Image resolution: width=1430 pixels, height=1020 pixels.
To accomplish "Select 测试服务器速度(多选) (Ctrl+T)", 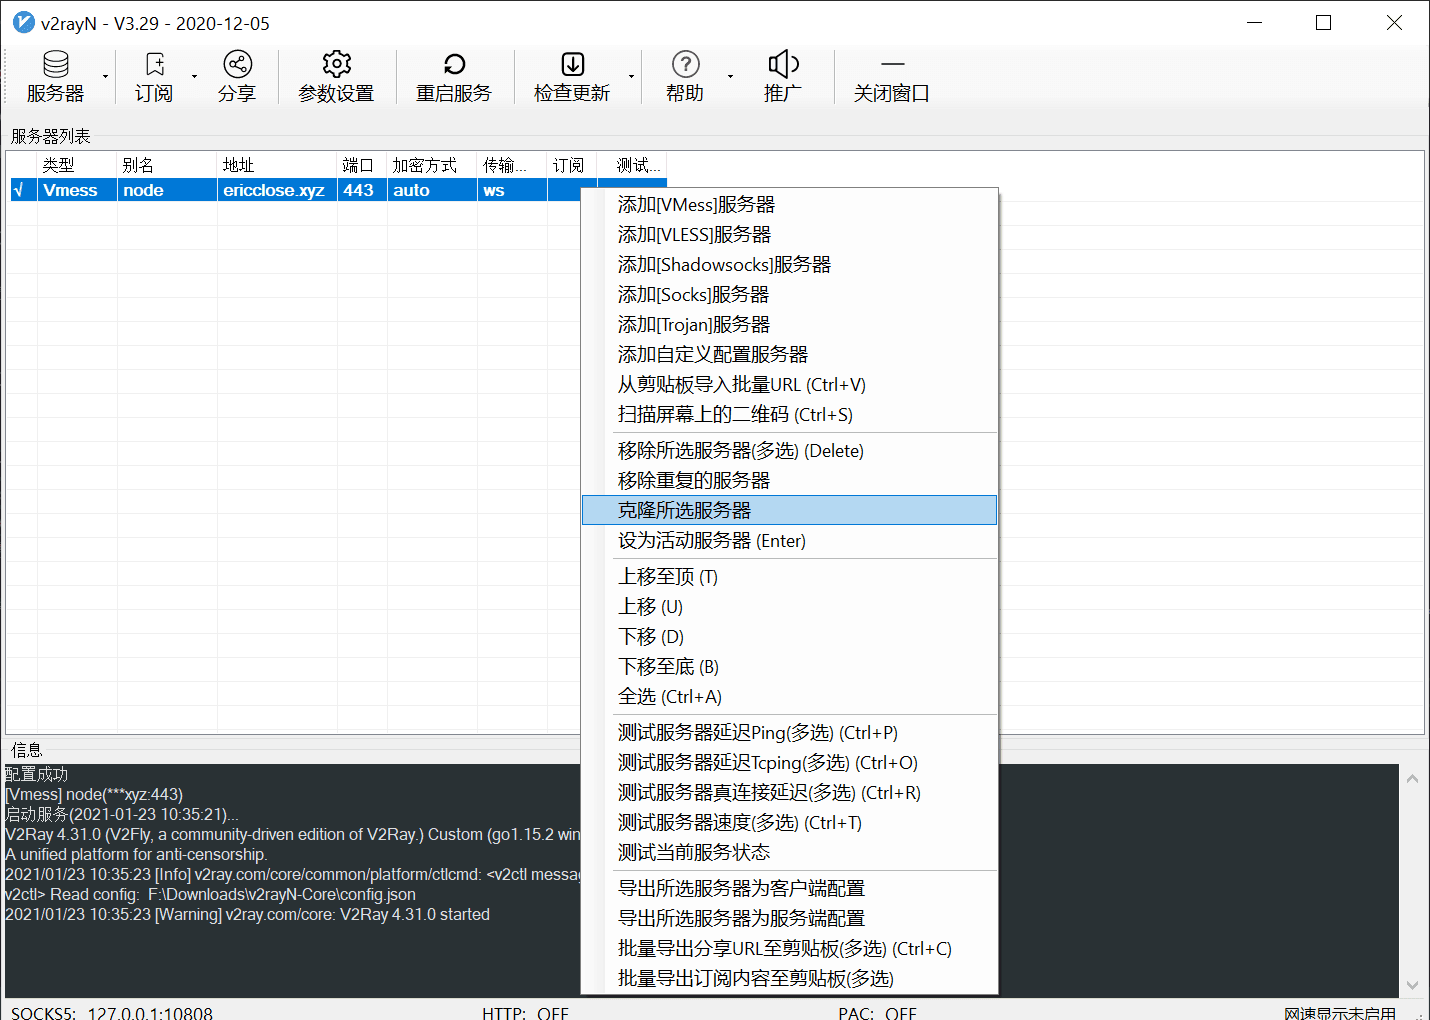I will [x=789, y=823].
